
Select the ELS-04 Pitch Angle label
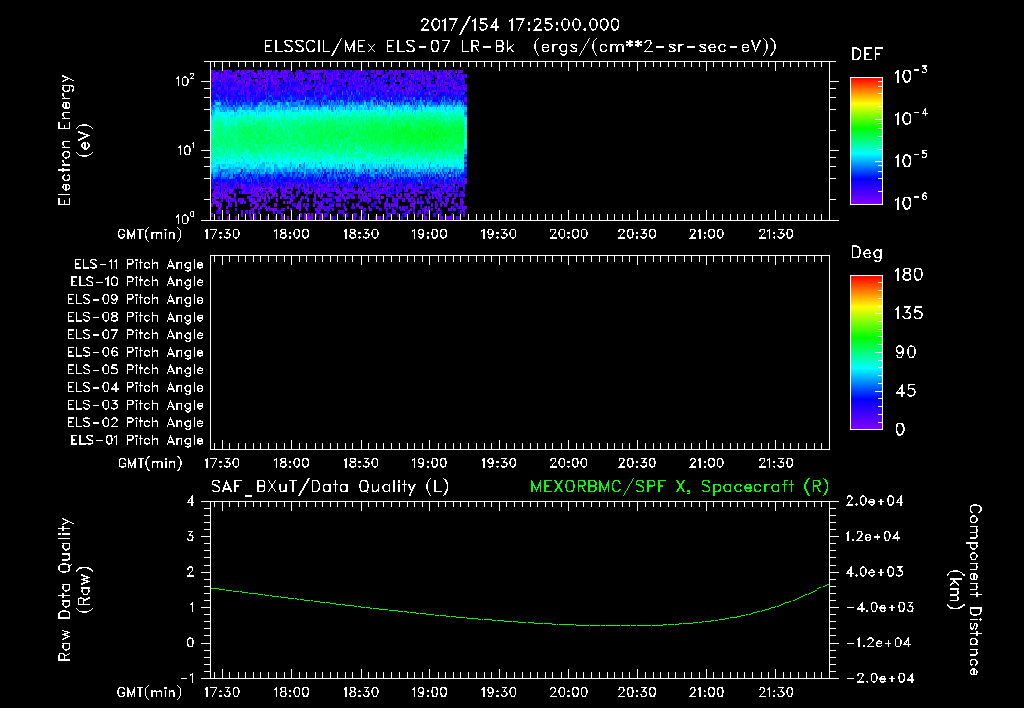135,387
